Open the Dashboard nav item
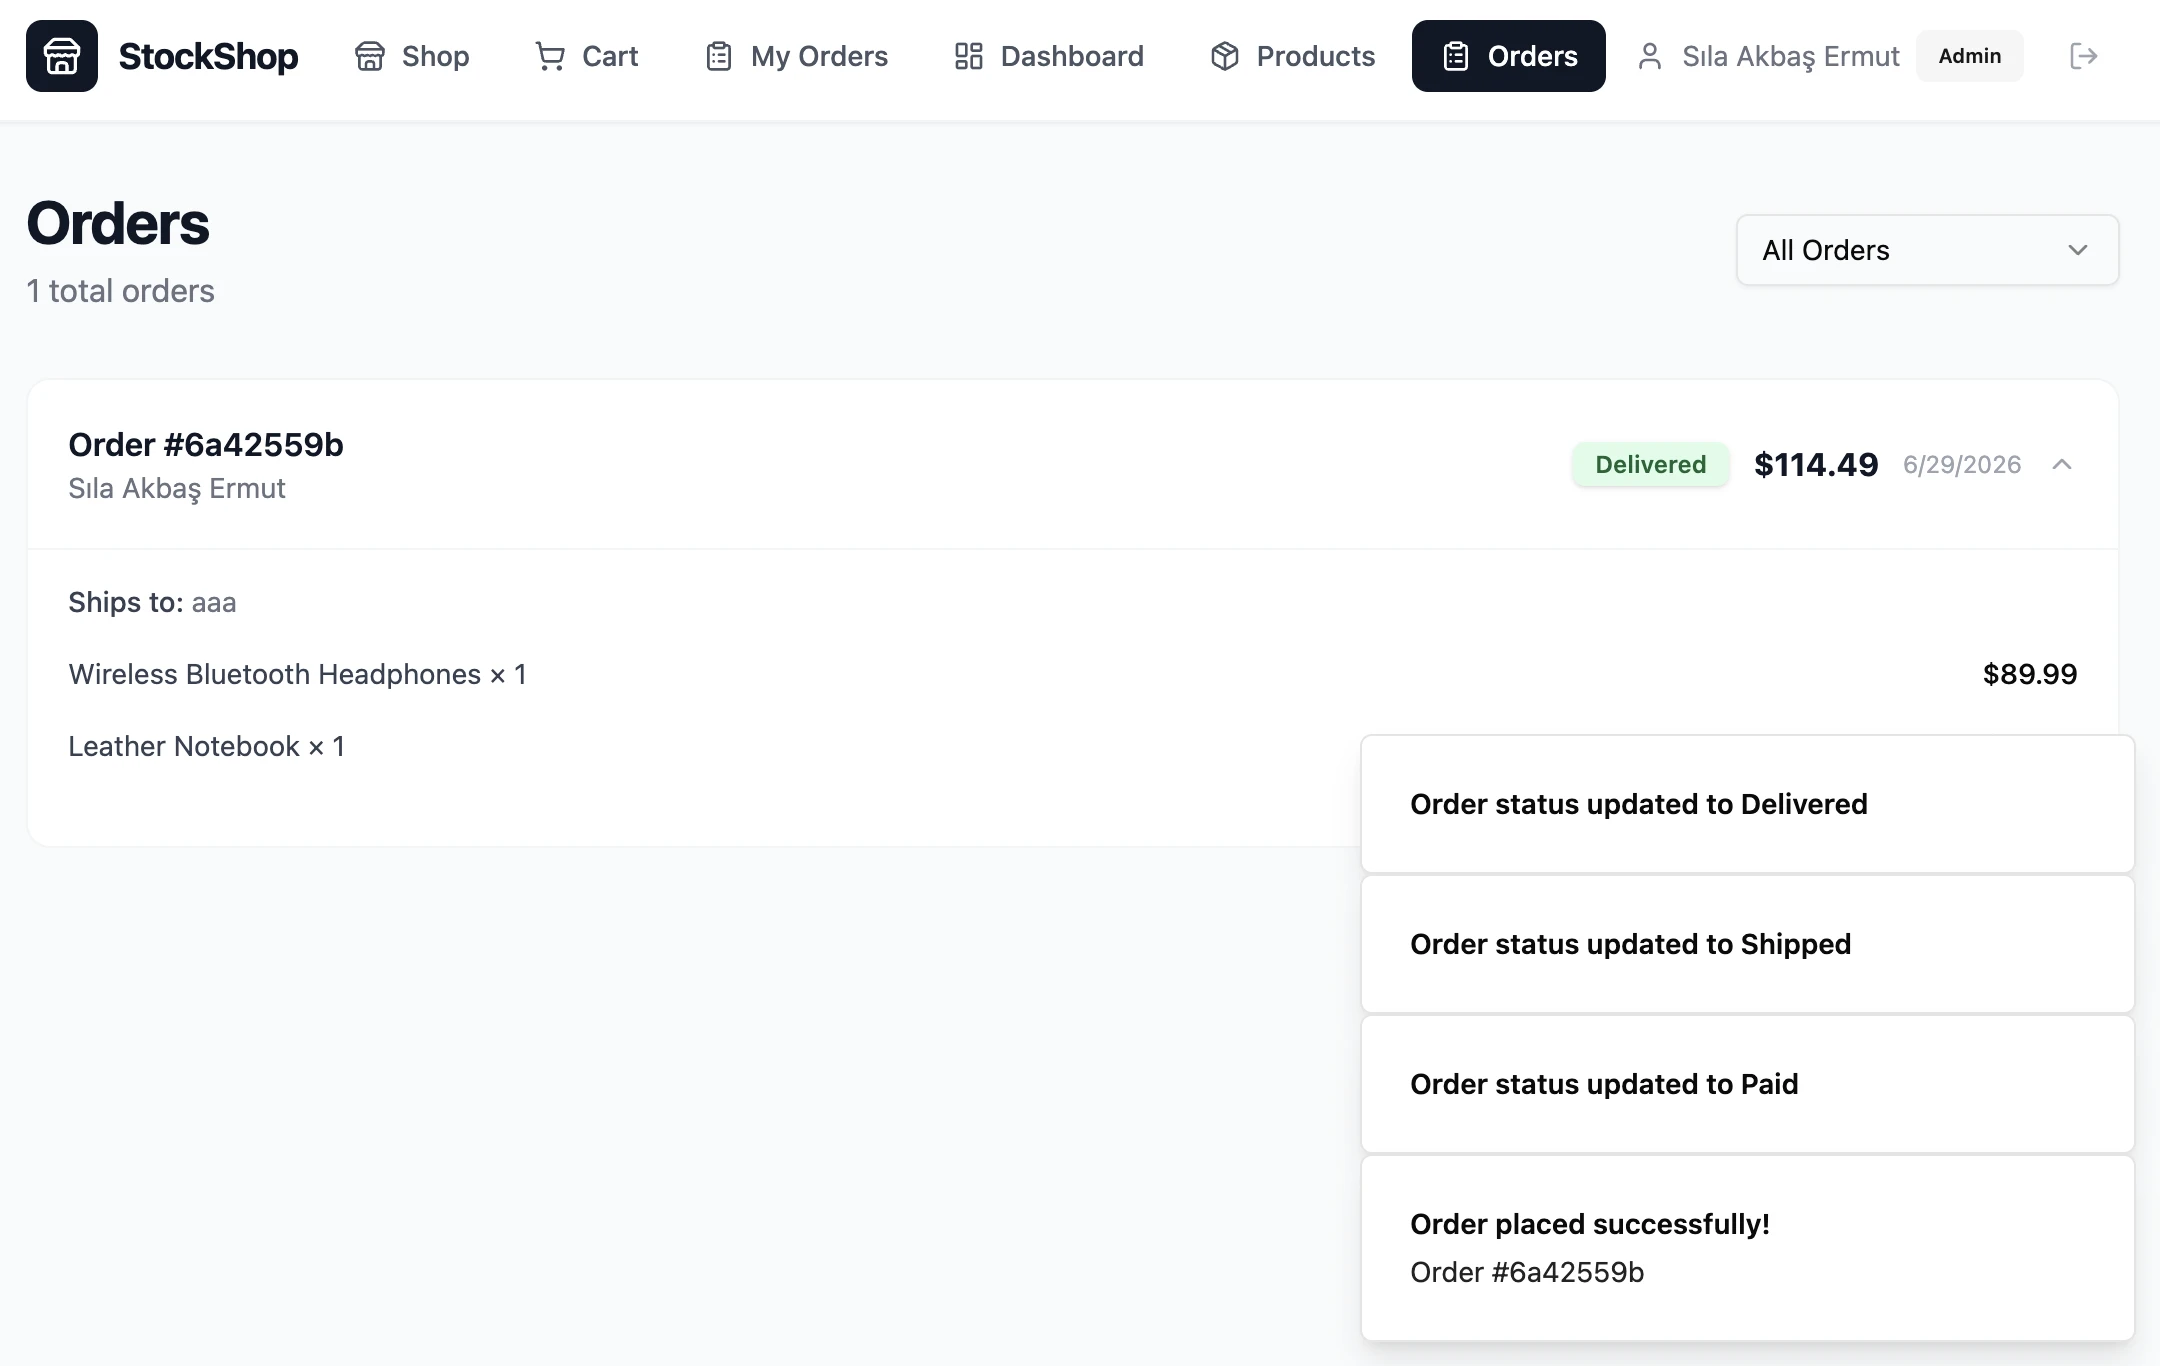The height and width of the screenshot is (1366, 2160). 1049,56
